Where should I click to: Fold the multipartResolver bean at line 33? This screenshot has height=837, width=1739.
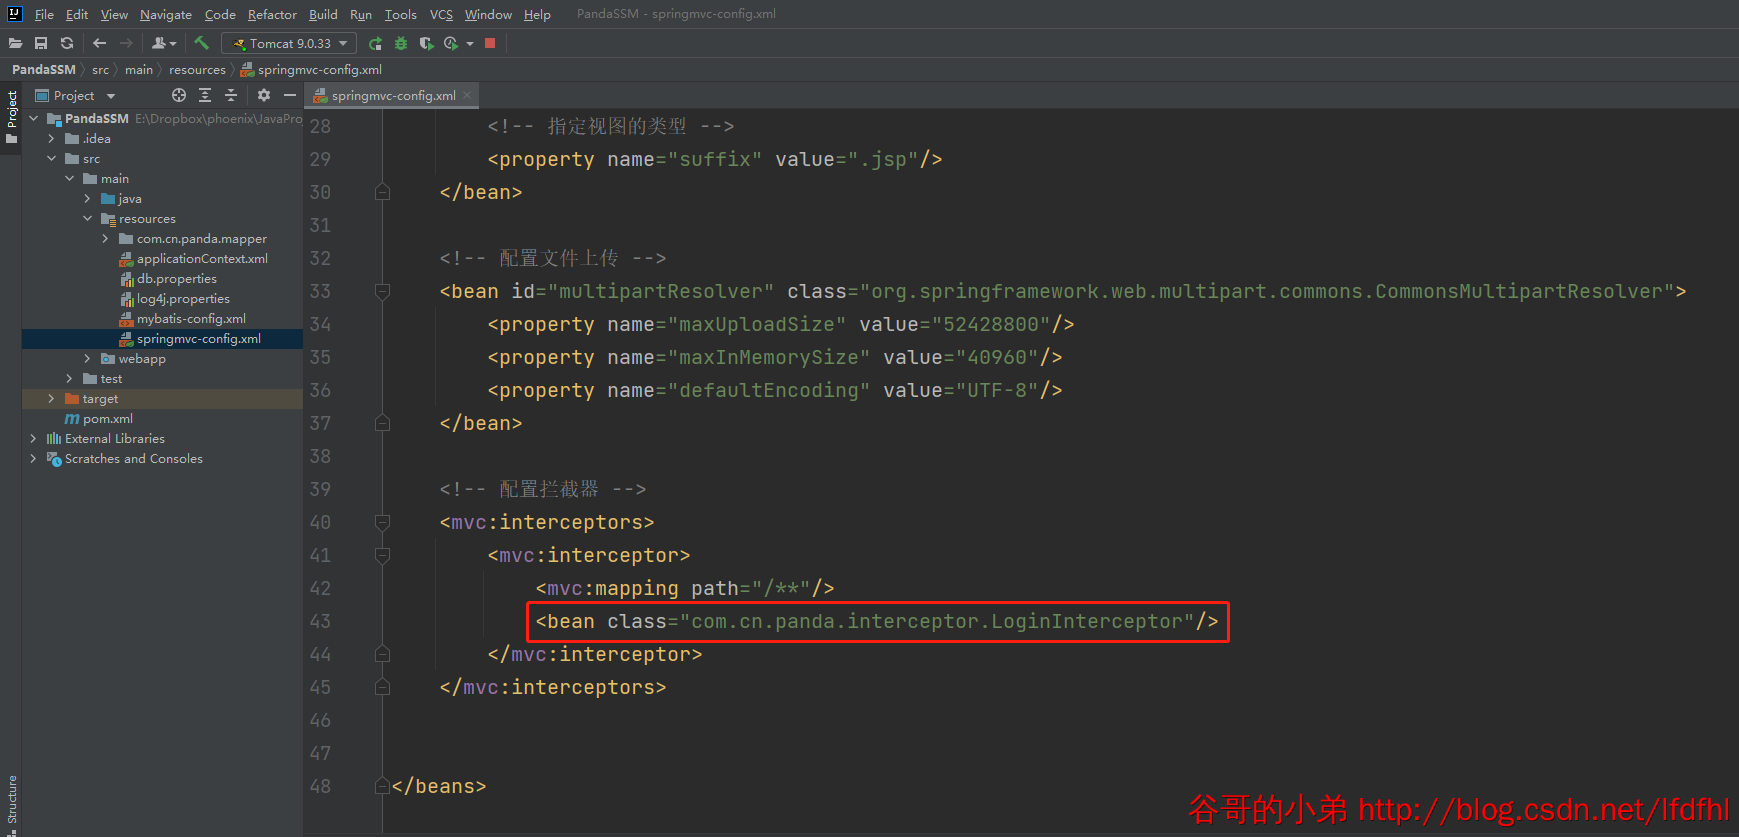382,292
